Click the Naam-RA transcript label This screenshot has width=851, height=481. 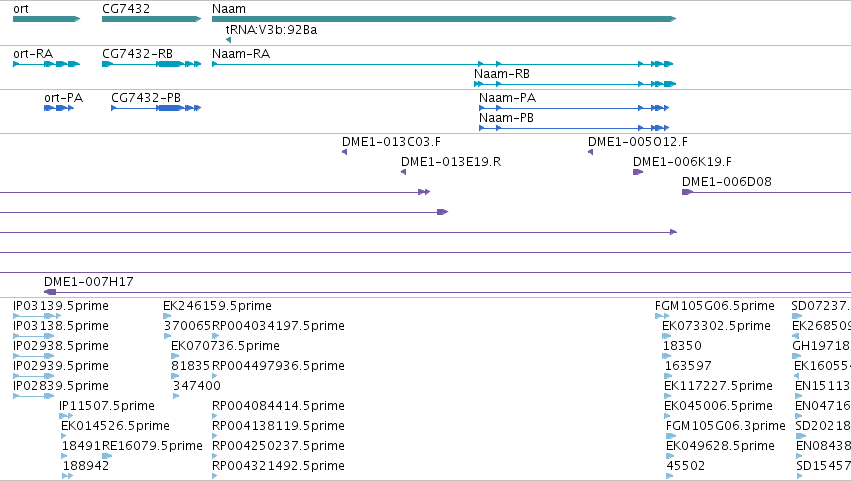(x=241, y=54)
